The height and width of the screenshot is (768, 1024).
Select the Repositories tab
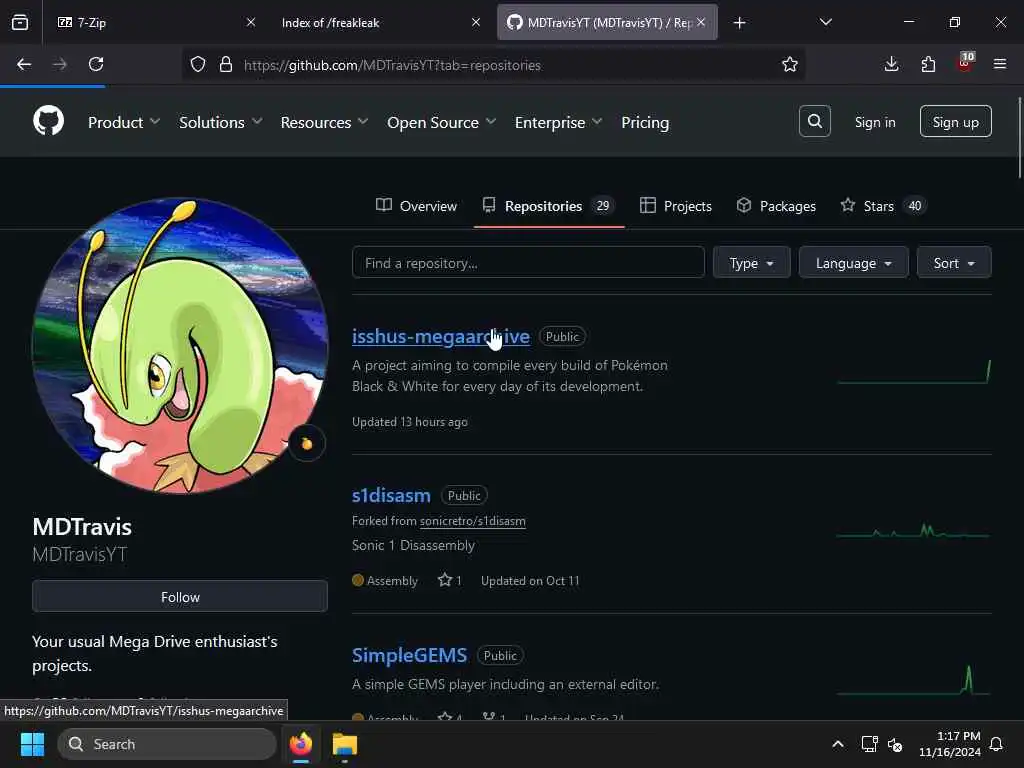(549, 206)
